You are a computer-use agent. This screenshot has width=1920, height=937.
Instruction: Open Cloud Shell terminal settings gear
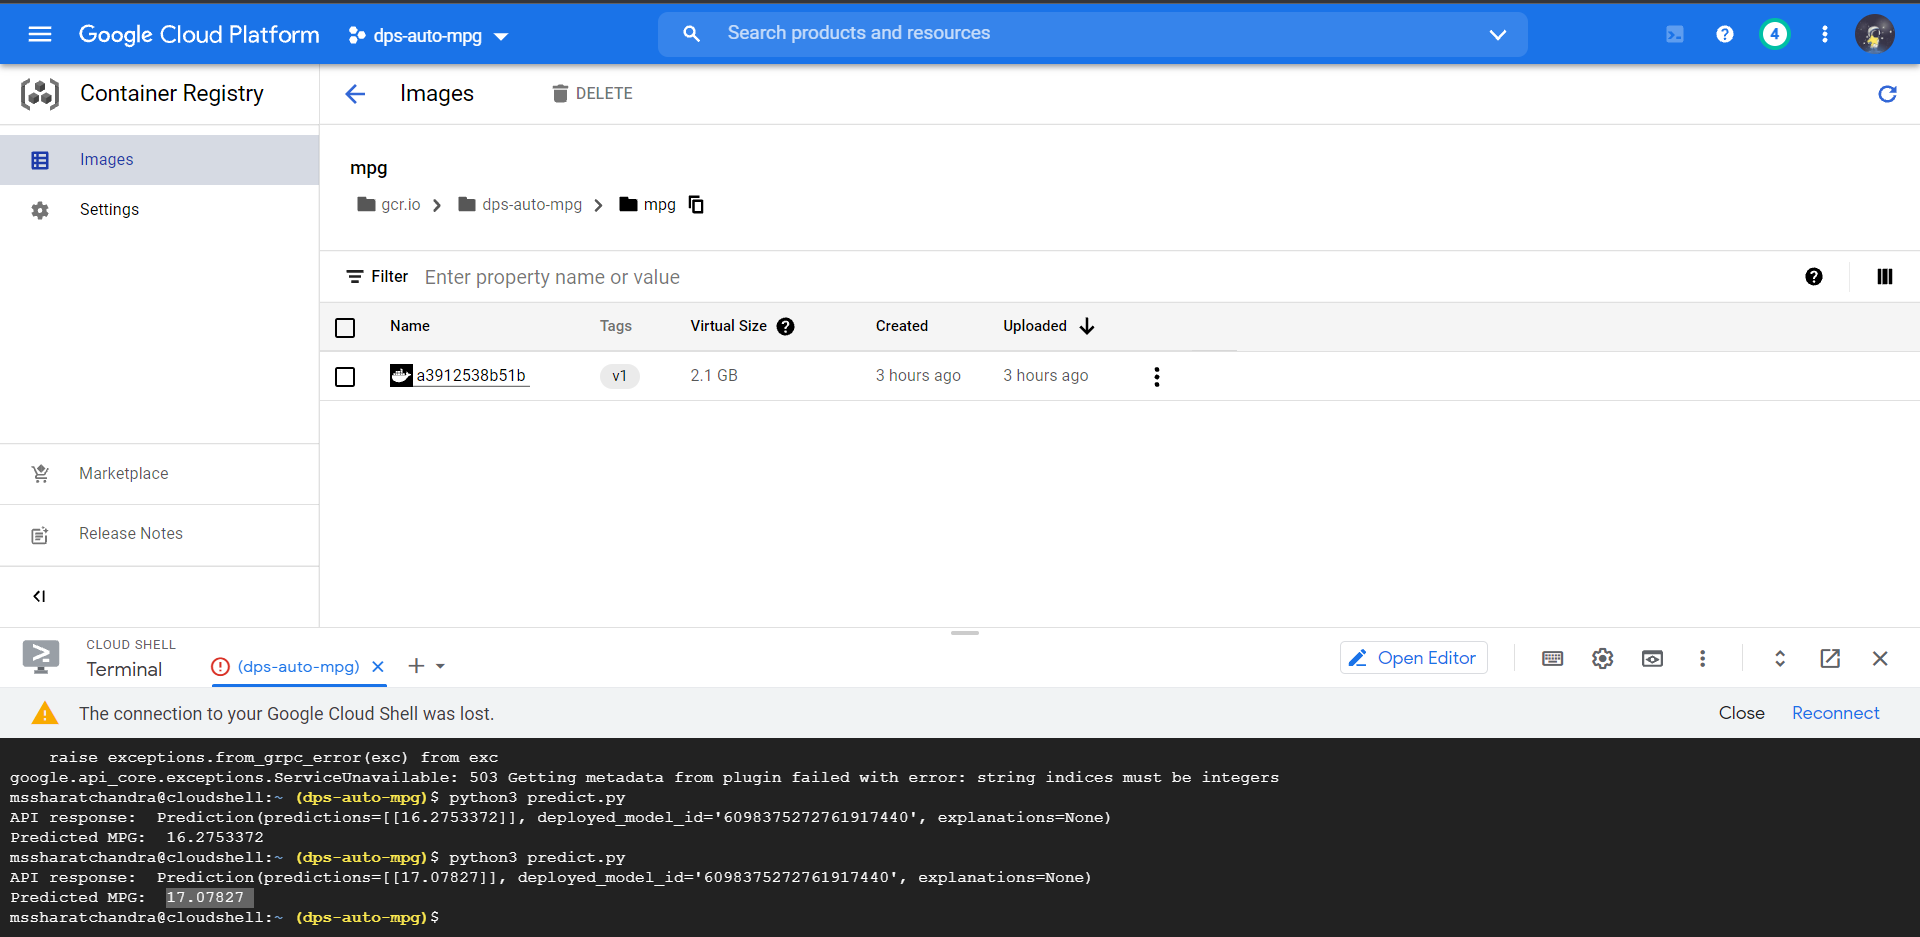tap(1602, 658)
